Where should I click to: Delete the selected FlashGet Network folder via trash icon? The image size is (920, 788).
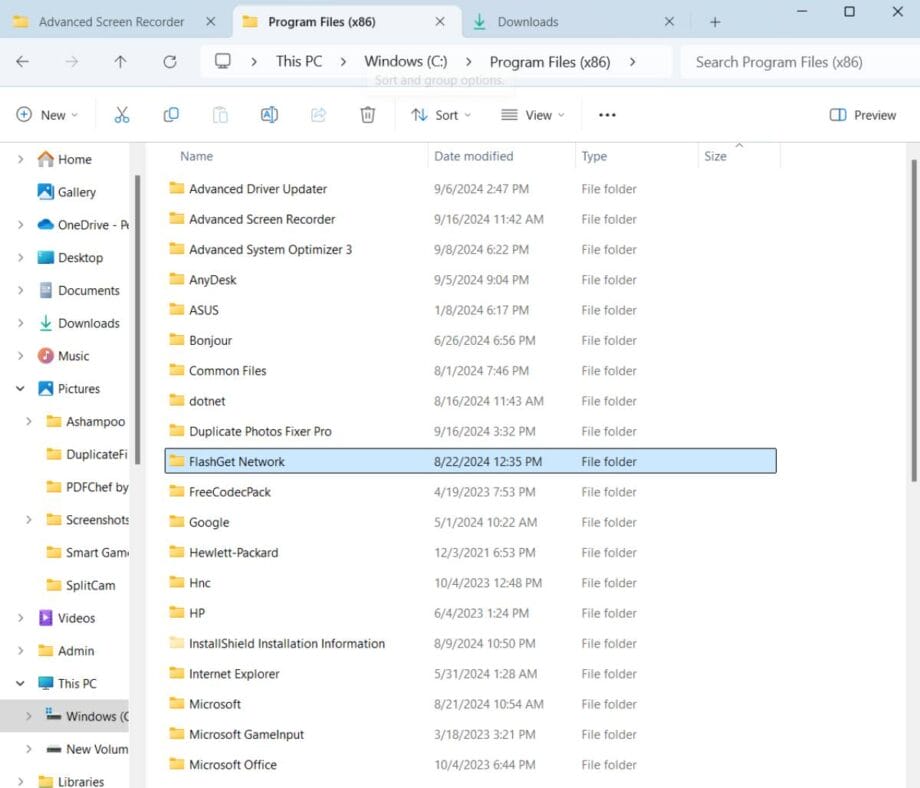(x=367, y=114)
